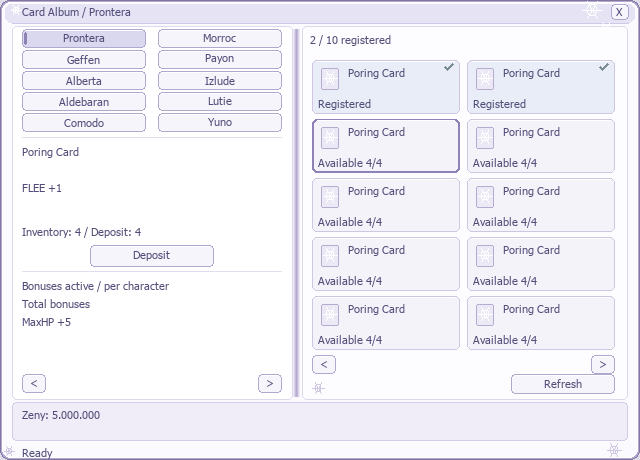Select the Morroc album tab
The height and width of the screenshot is (460, 640).
220,38
